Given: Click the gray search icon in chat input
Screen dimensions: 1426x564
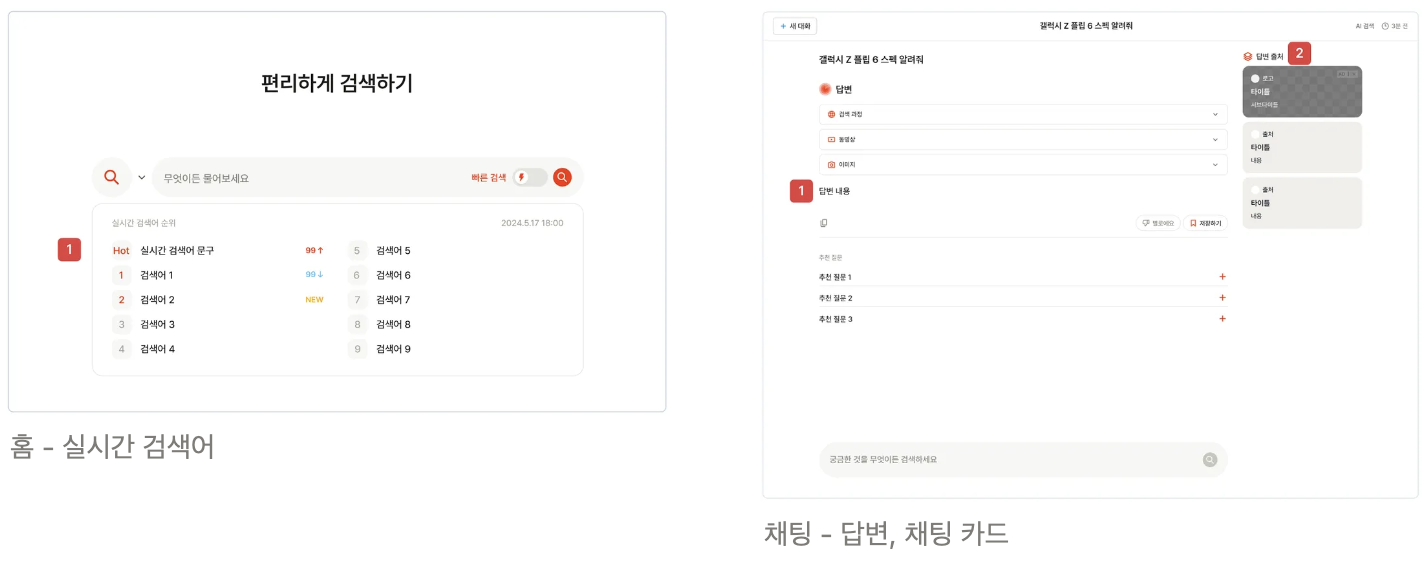Looking at the screenshot, I should click(x=1209, y=460).
